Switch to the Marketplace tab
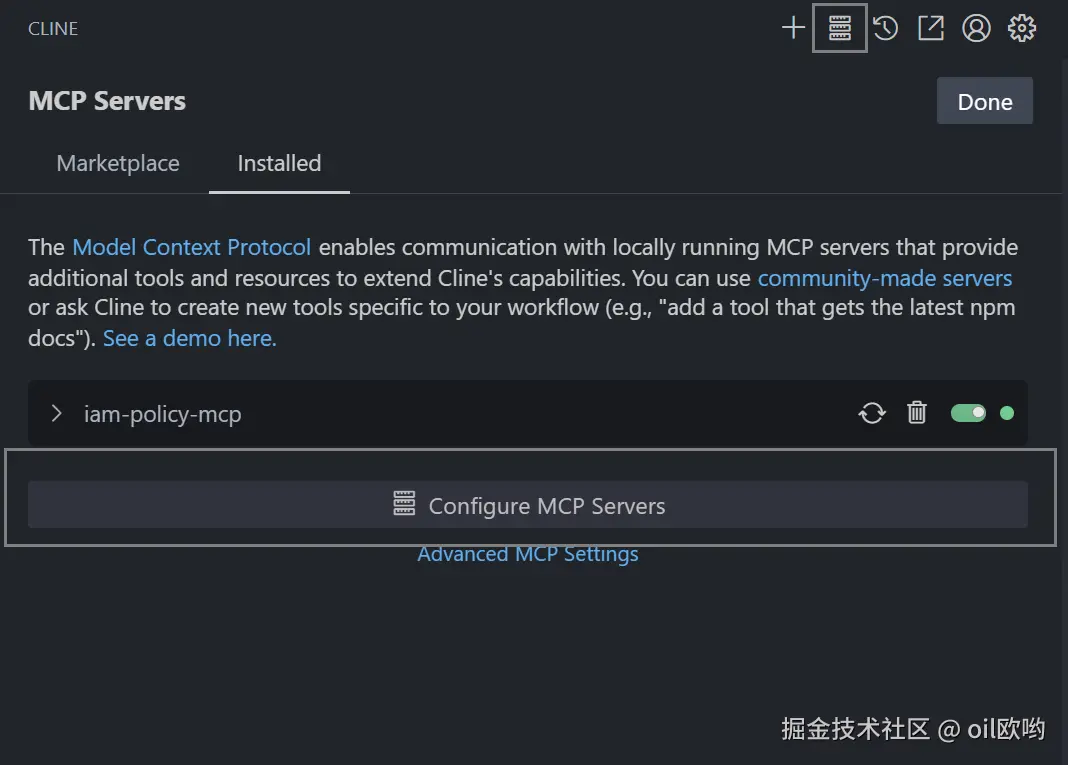Image resolution: width=1068 pixels, height=765 pixels. click(x=118, y=163)
